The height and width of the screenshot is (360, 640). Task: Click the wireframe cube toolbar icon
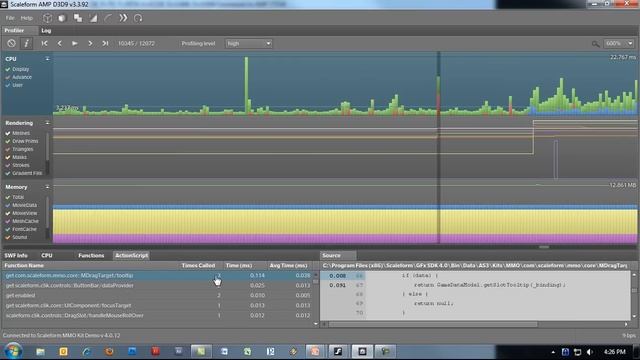47,18
